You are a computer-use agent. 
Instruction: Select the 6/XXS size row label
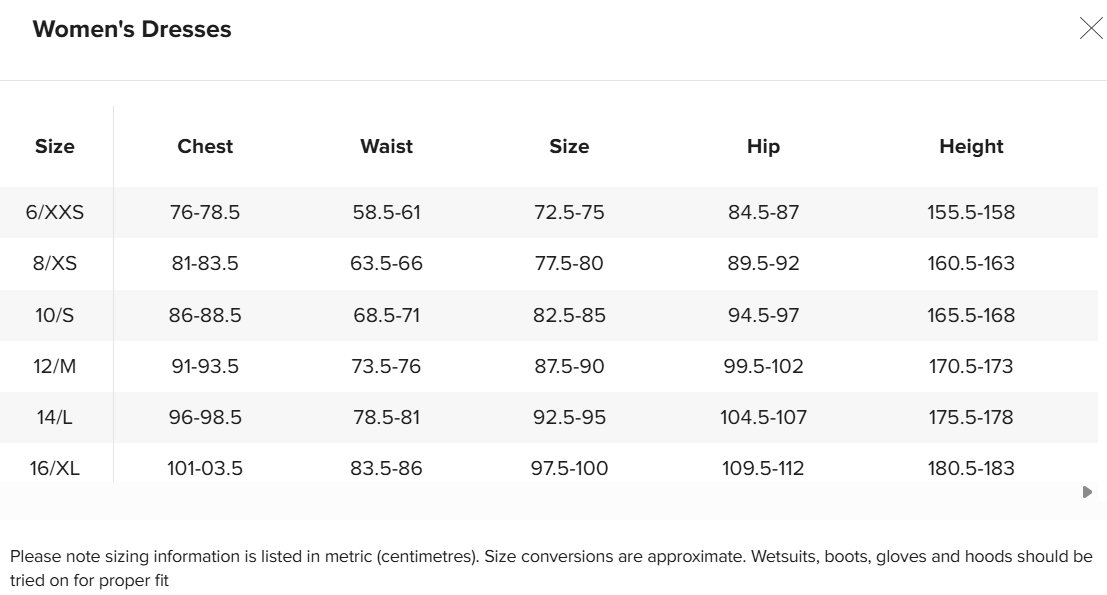pyautogui.click(x=55, y=212)
